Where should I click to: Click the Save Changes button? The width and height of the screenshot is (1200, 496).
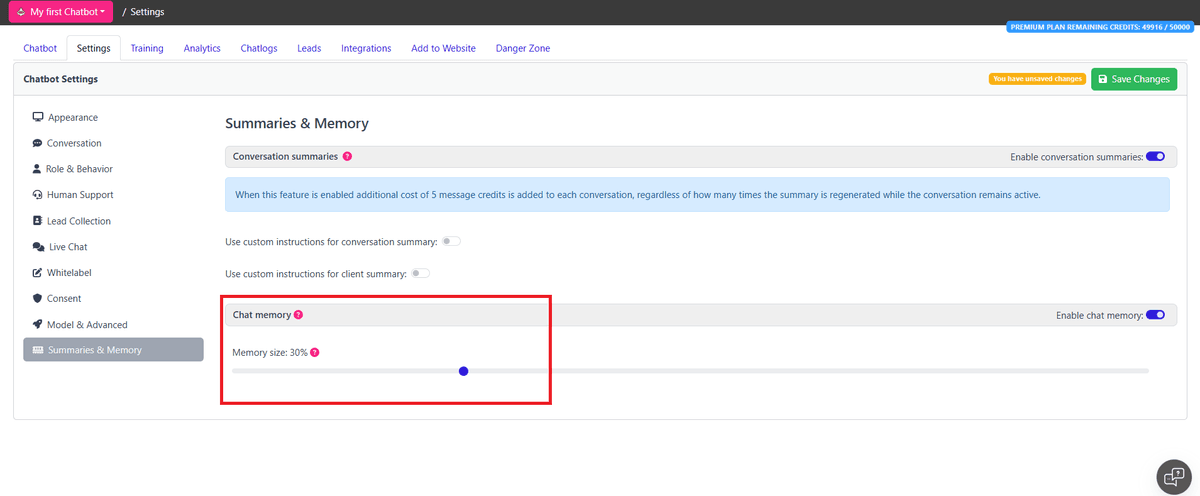click(1133, 79)
